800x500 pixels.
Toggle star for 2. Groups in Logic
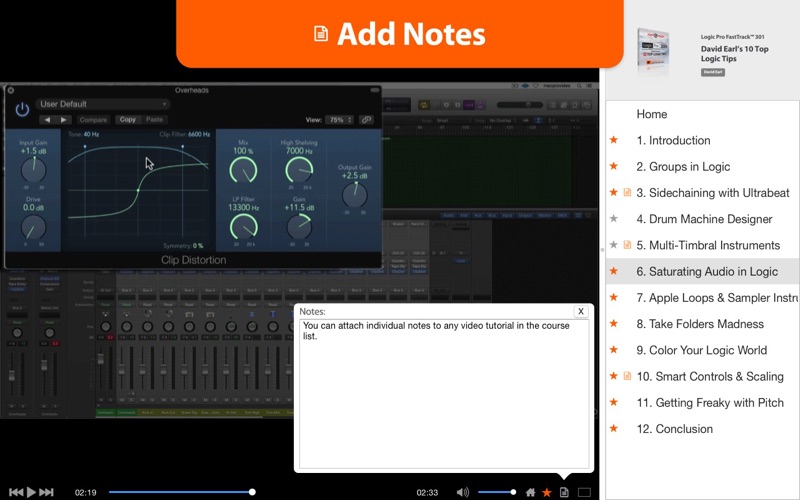[614, 166]
